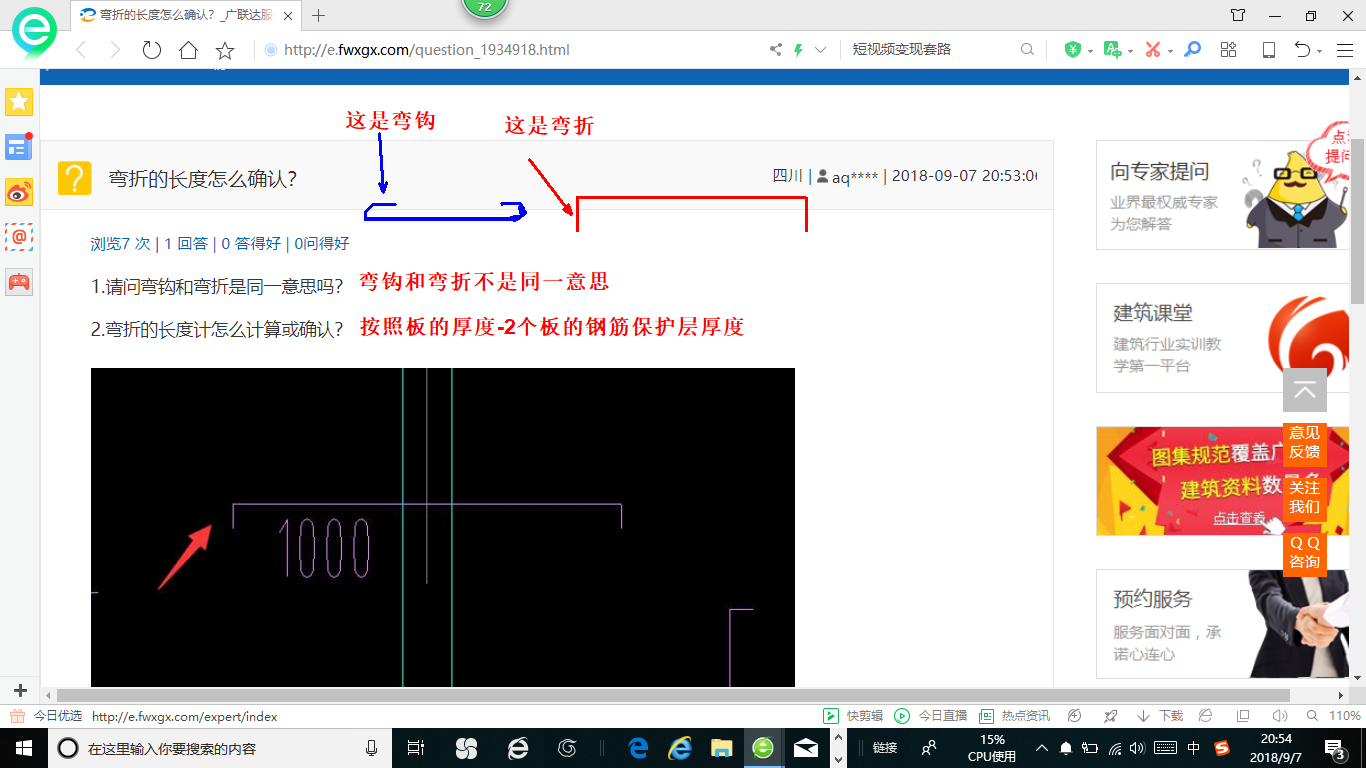The width and height of the screenshot is (1366, 768).
Task: Open Task View on the taskbar
Action: tap(417, 748)
